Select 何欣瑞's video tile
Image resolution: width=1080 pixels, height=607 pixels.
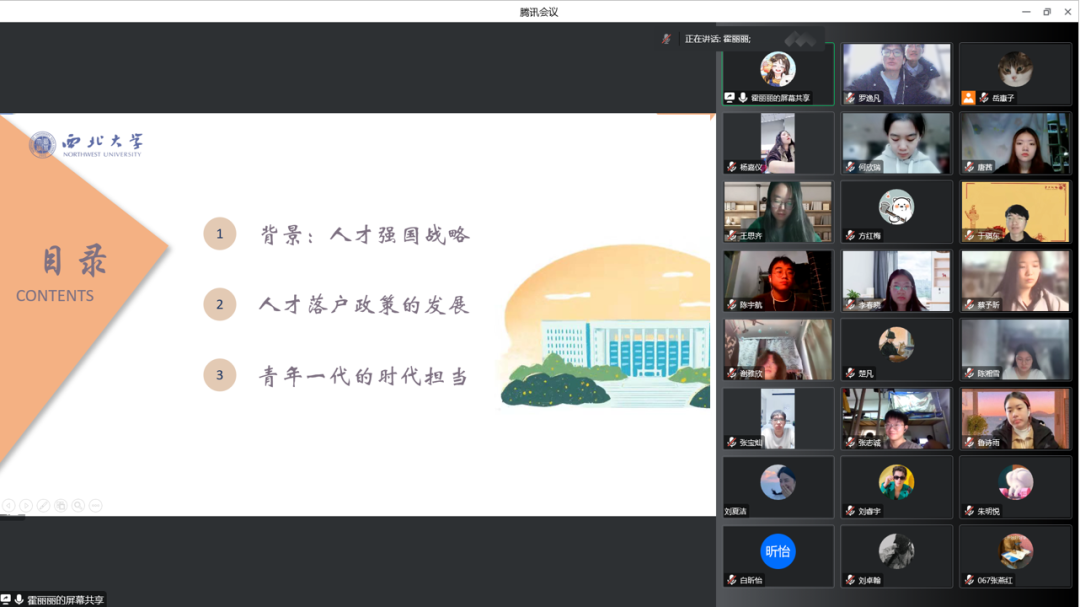pyautogui.click(x=896, y=143)
